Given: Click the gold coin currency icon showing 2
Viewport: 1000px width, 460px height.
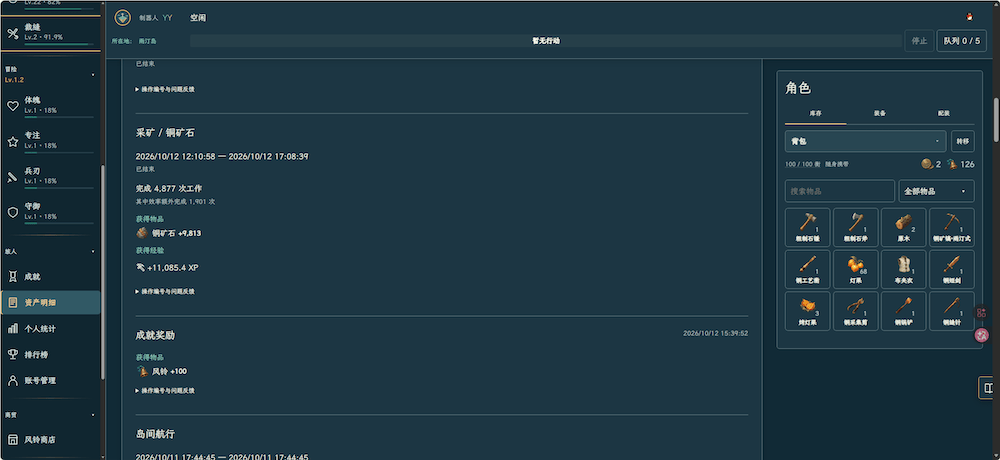Looking at the screenshot, I should point(927,164).
